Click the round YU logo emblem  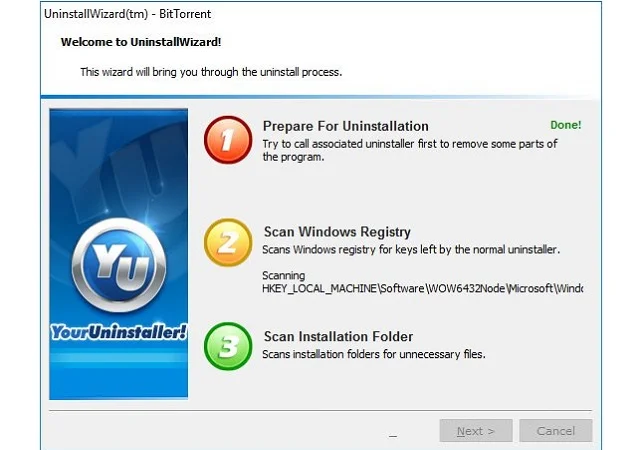click(119, 265)
